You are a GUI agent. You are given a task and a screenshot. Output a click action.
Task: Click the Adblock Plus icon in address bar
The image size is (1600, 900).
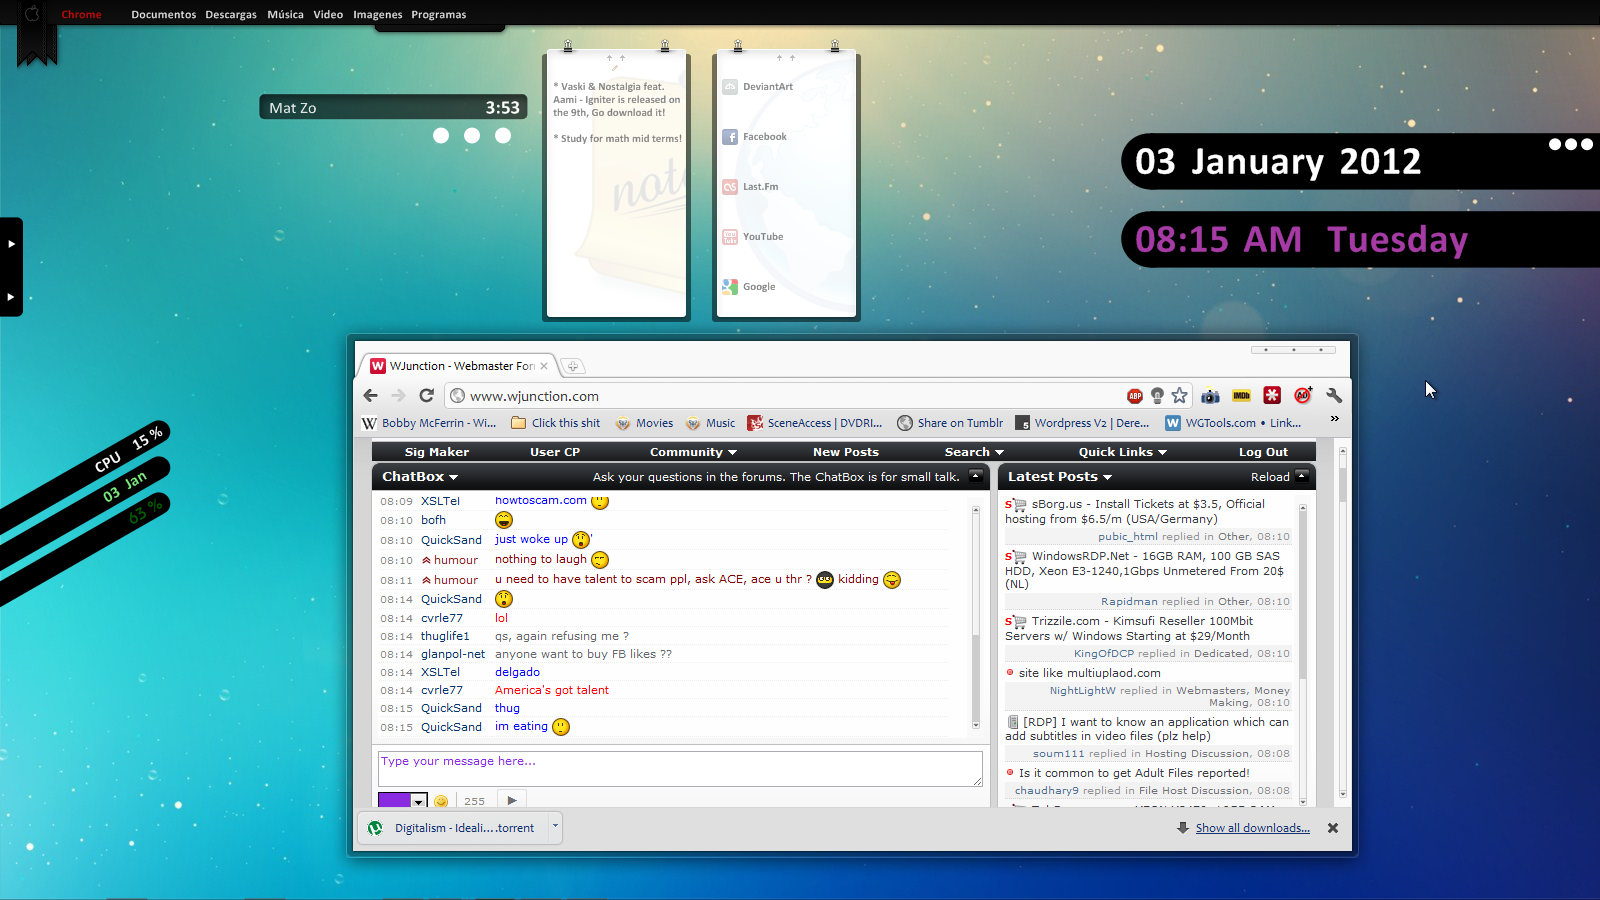(1134, 396)
